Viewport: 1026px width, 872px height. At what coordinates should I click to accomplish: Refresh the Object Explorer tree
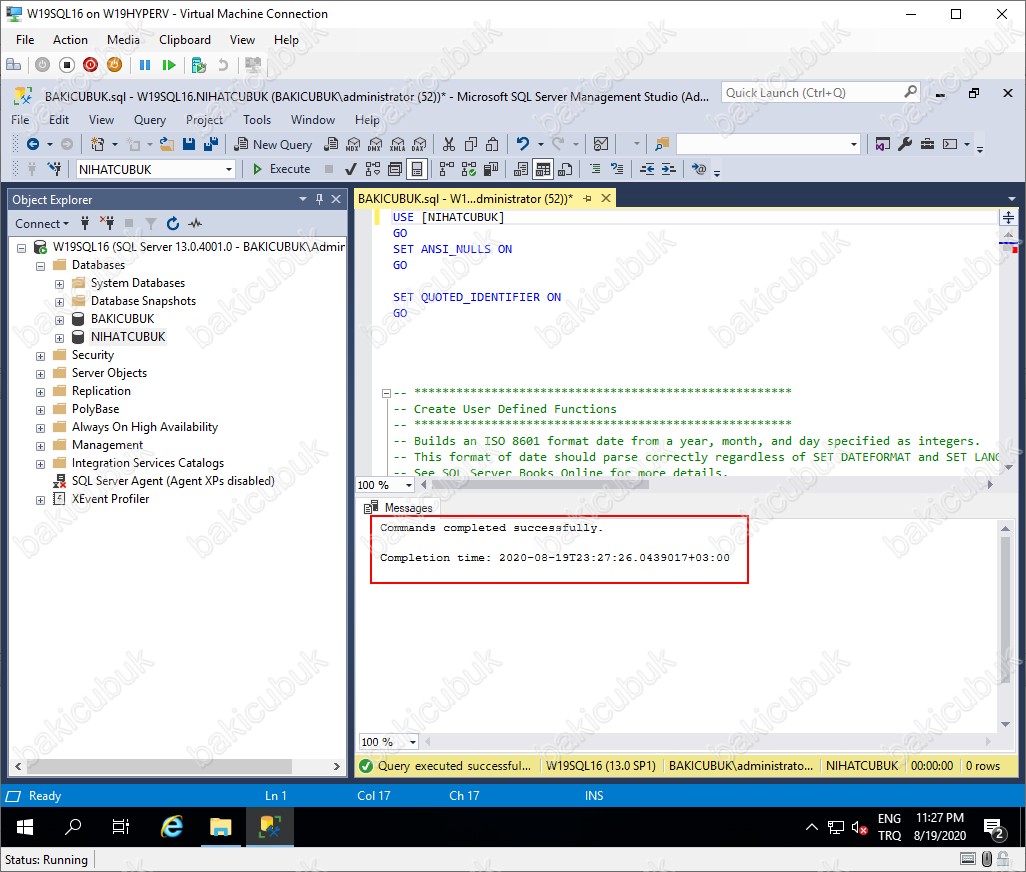(173, 224)
